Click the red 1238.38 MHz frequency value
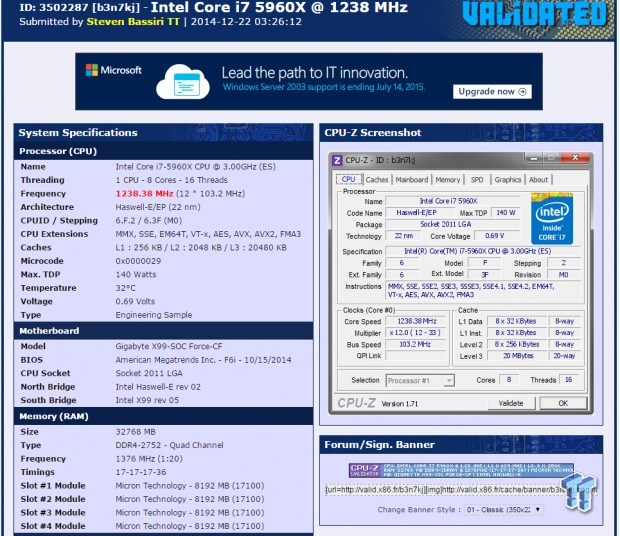Viewport: 620px width, 536px height. click(x=144, y=194)
